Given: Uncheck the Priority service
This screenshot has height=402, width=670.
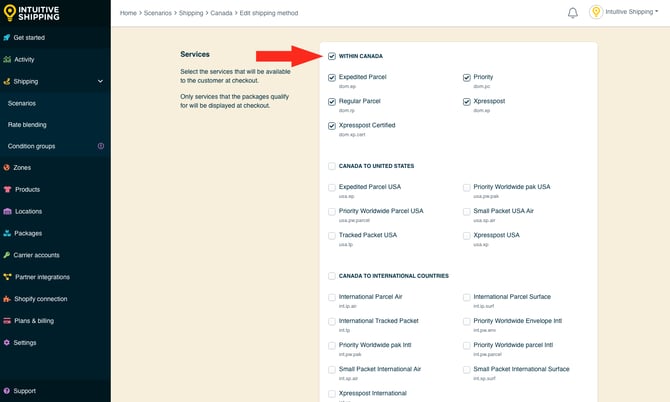Looking at the screenshot, I should tap(467, 78).
